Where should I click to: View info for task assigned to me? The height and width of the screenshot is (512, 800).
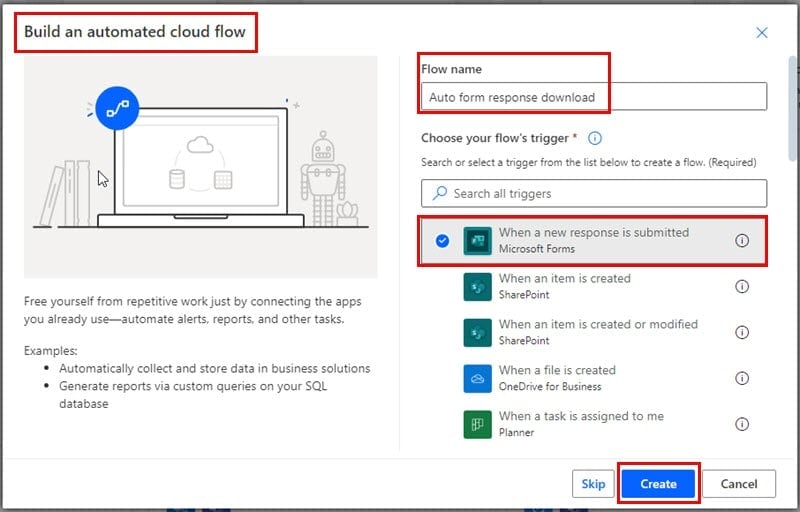[742, 424]
